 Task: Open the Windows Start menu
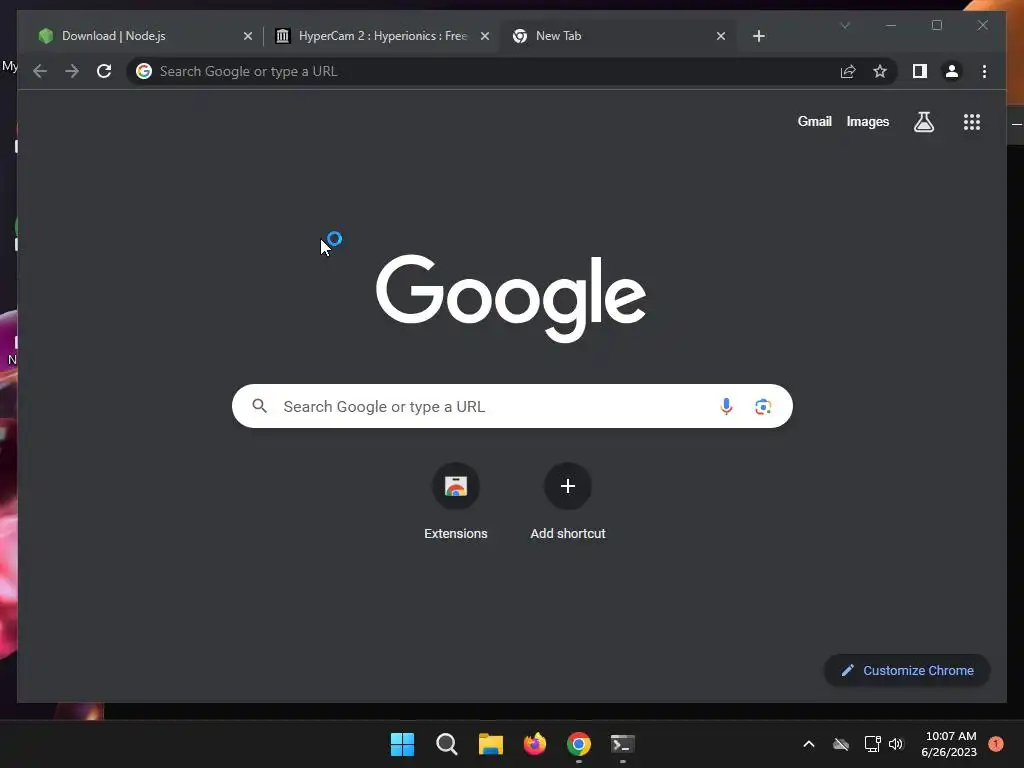point(402,744)
